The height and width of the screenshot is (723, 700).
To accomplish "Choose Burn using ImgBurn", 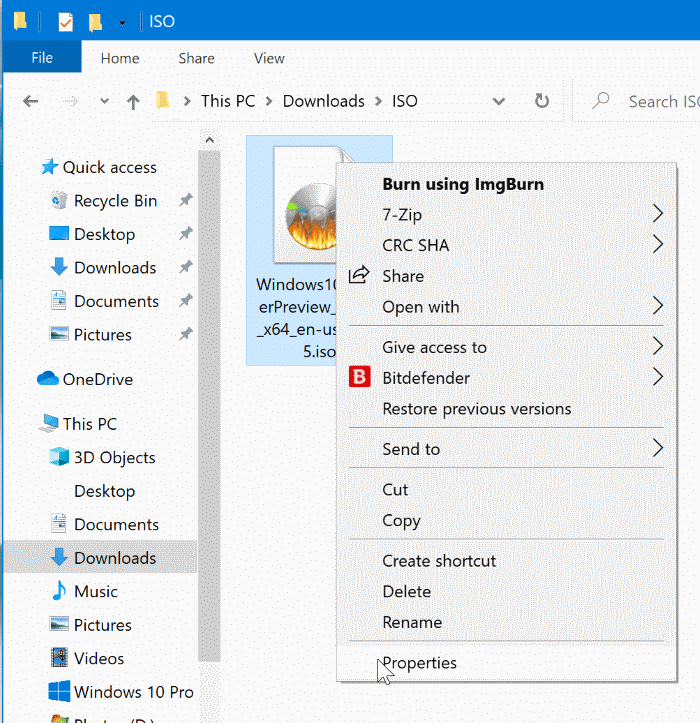I will point(463,184).
